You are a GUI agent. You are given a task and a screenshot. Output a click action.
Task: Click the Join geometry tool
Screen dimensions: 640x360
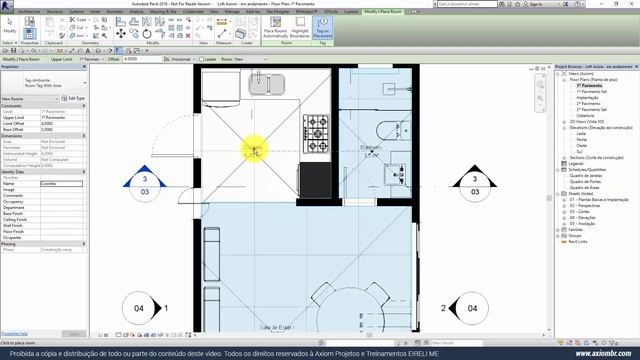click(77, 36)
